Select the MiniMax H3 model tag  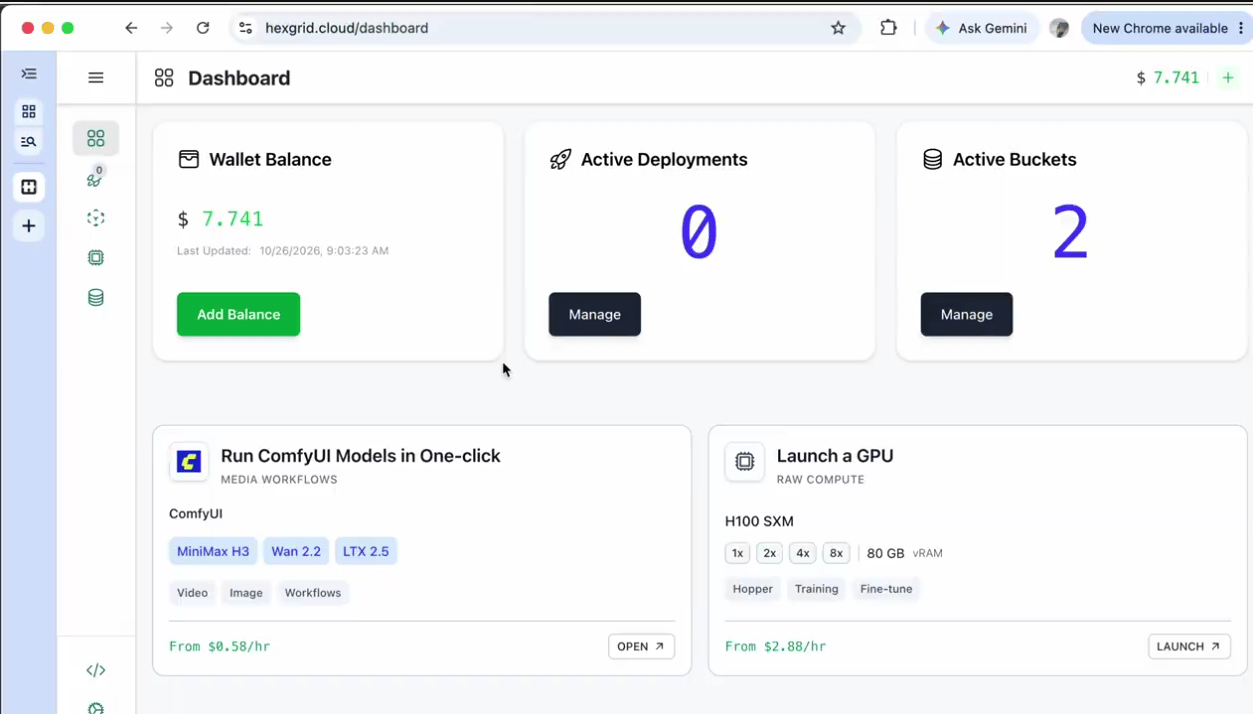click(213, 551)
